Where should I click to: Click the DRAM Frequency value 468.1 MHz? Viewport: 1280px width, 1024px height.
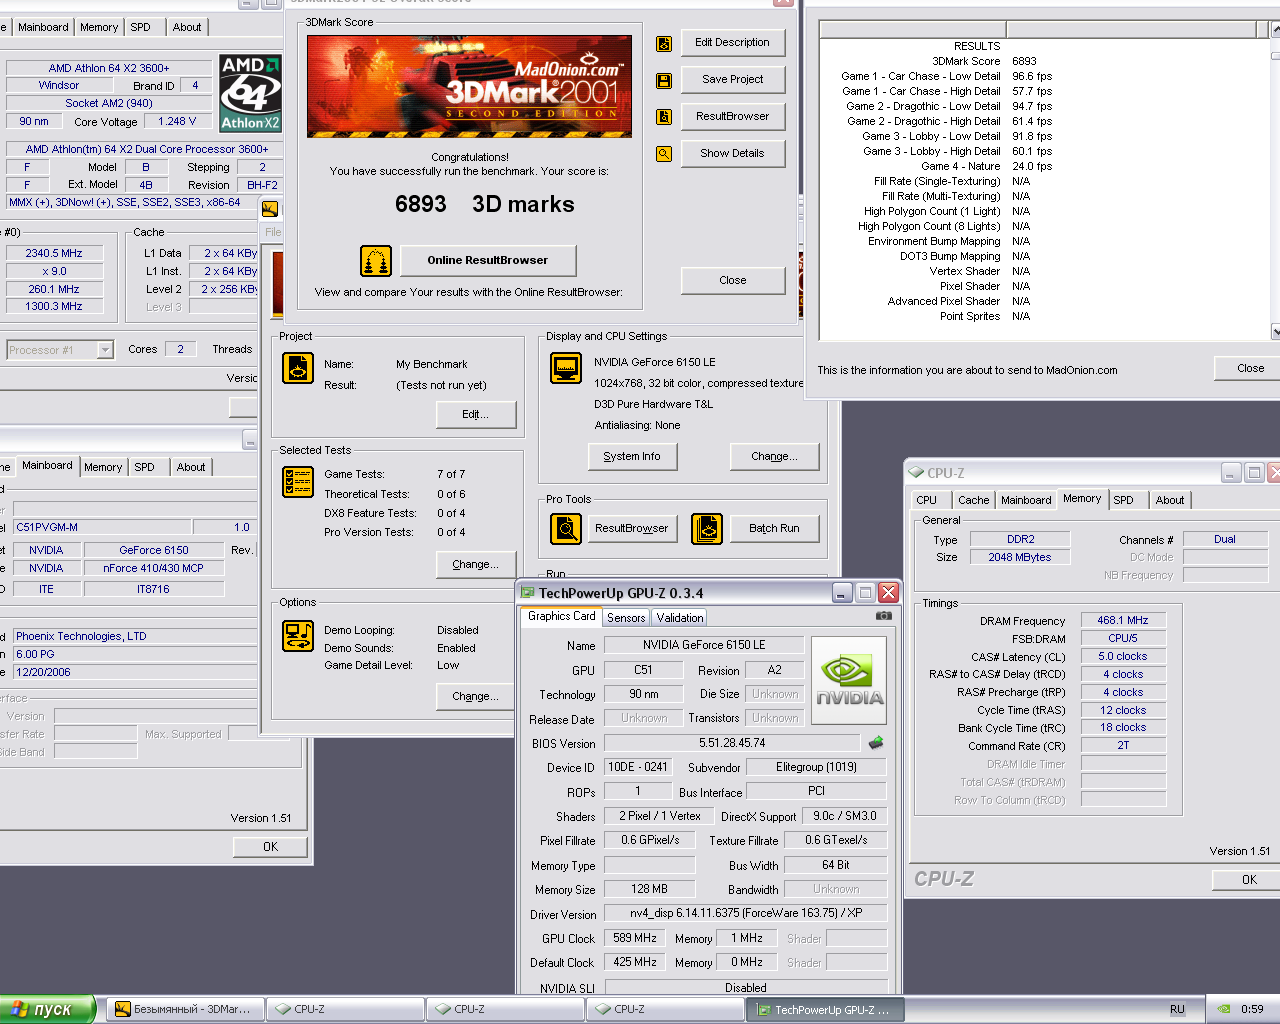point(1123,620)
